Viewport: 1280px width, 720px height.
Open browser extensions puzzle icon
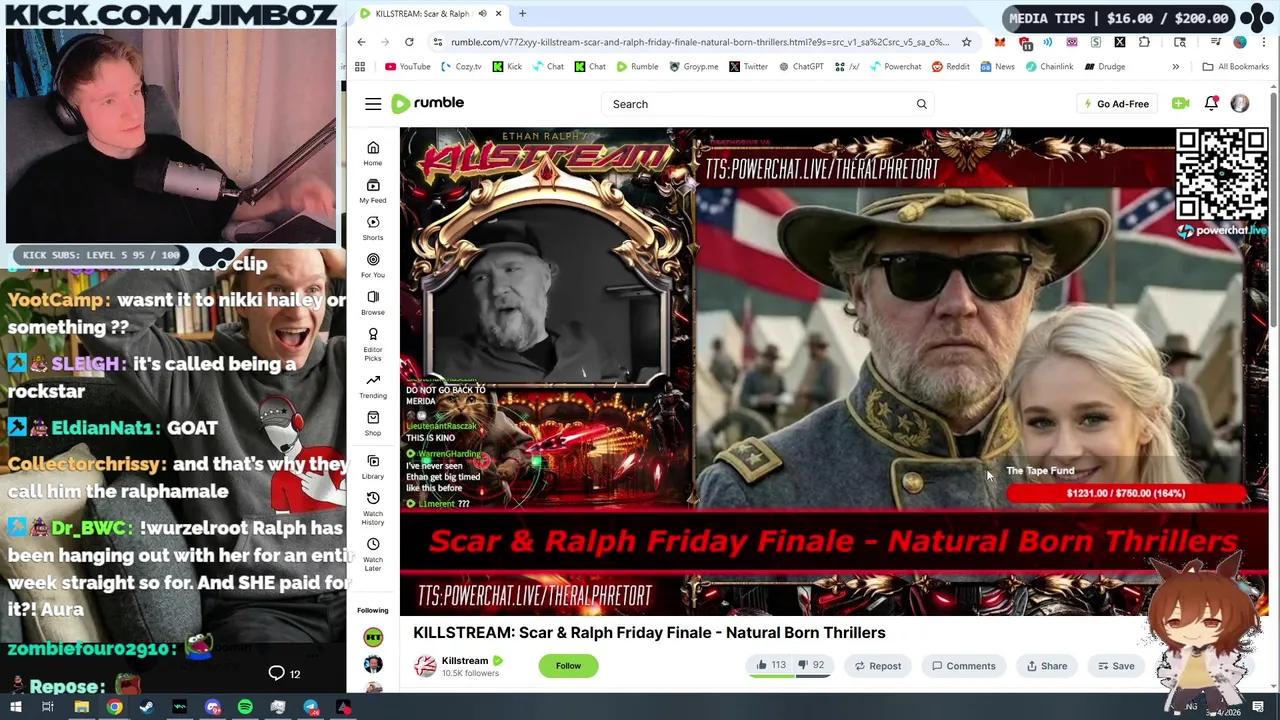[x=1144, y=42]
